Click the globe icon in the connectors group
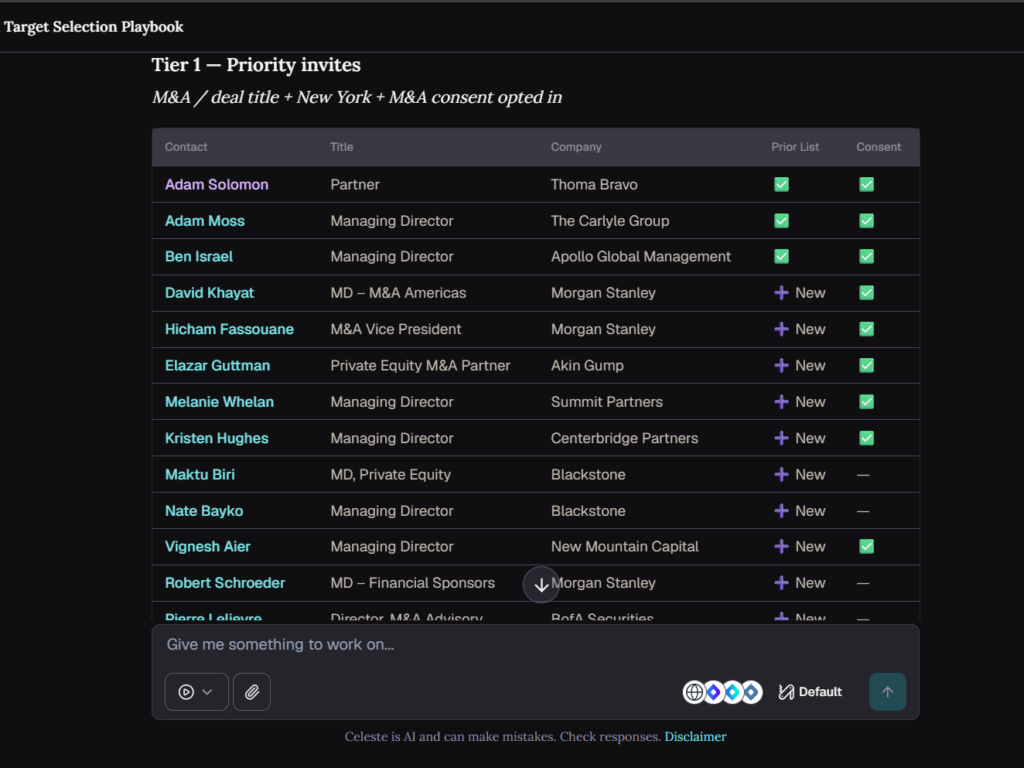 click(694, 692)
